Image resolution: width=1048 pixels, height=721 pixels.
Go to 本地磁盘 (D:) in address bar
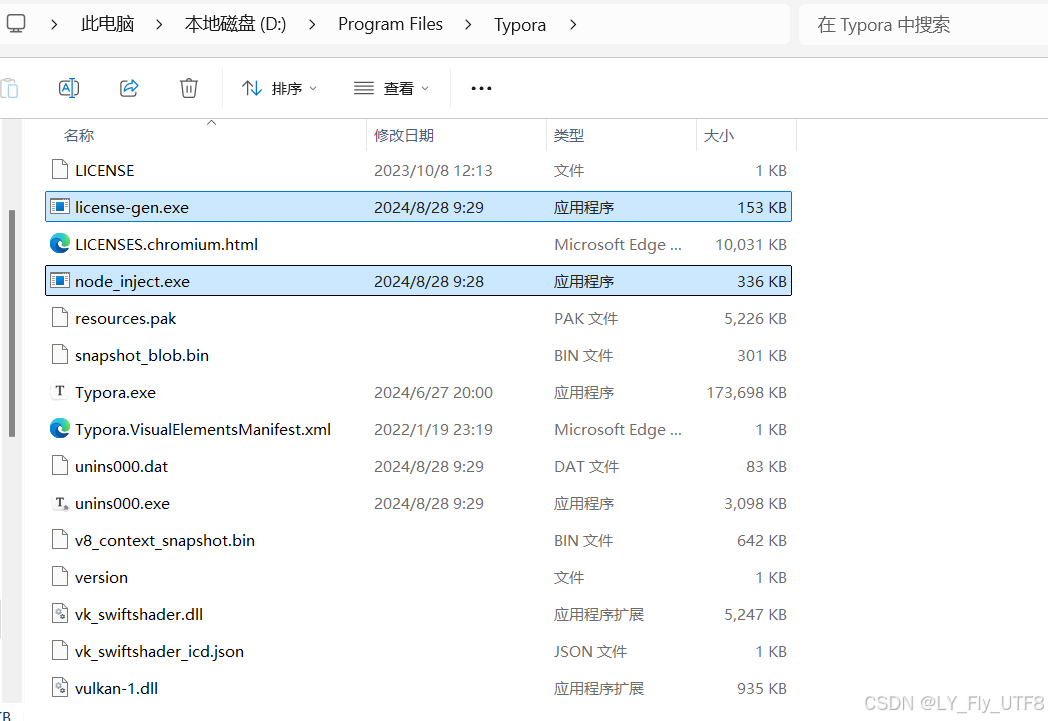tap(235, 24)
